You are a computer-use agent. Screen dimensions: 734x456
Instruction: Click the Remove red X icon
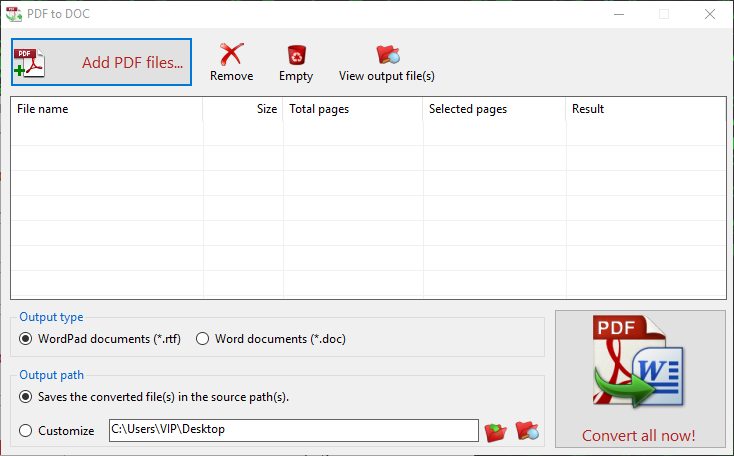coord(231,56)
